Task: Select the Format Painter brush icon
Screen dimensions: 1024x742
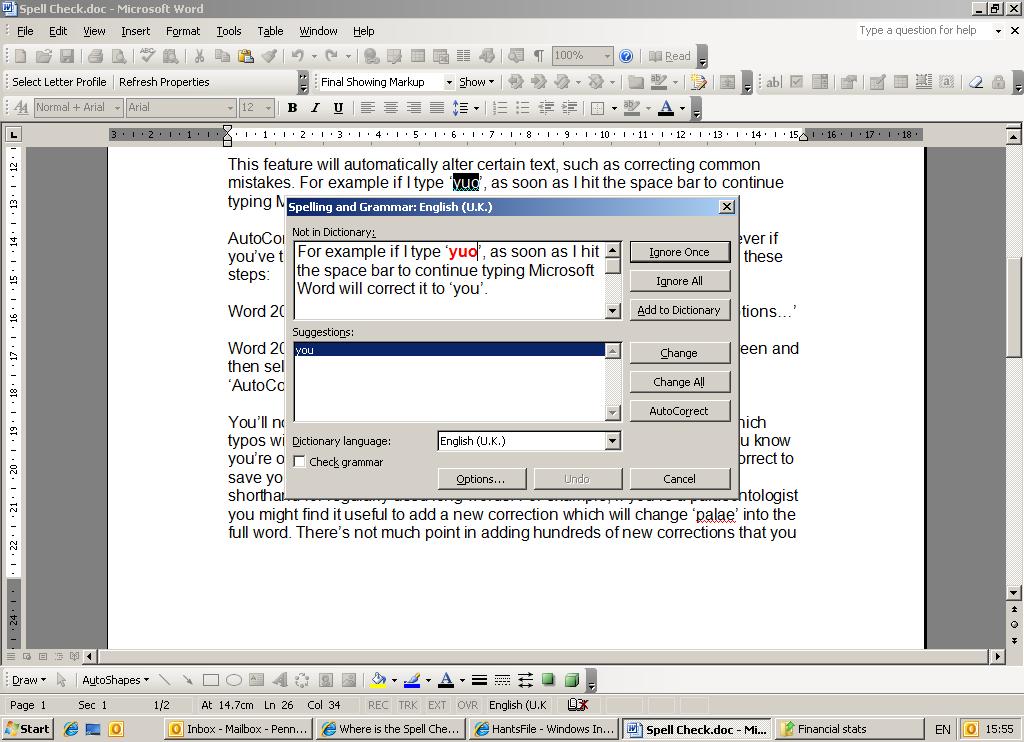Action: tap(269, 56)
